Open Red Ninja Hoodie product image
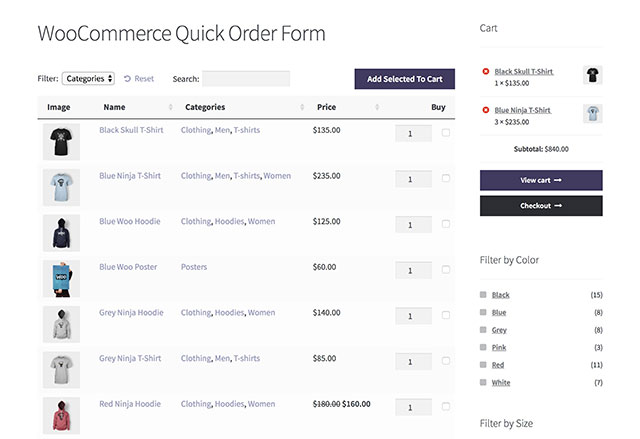640x439 pixels. (x=61, y=416)
